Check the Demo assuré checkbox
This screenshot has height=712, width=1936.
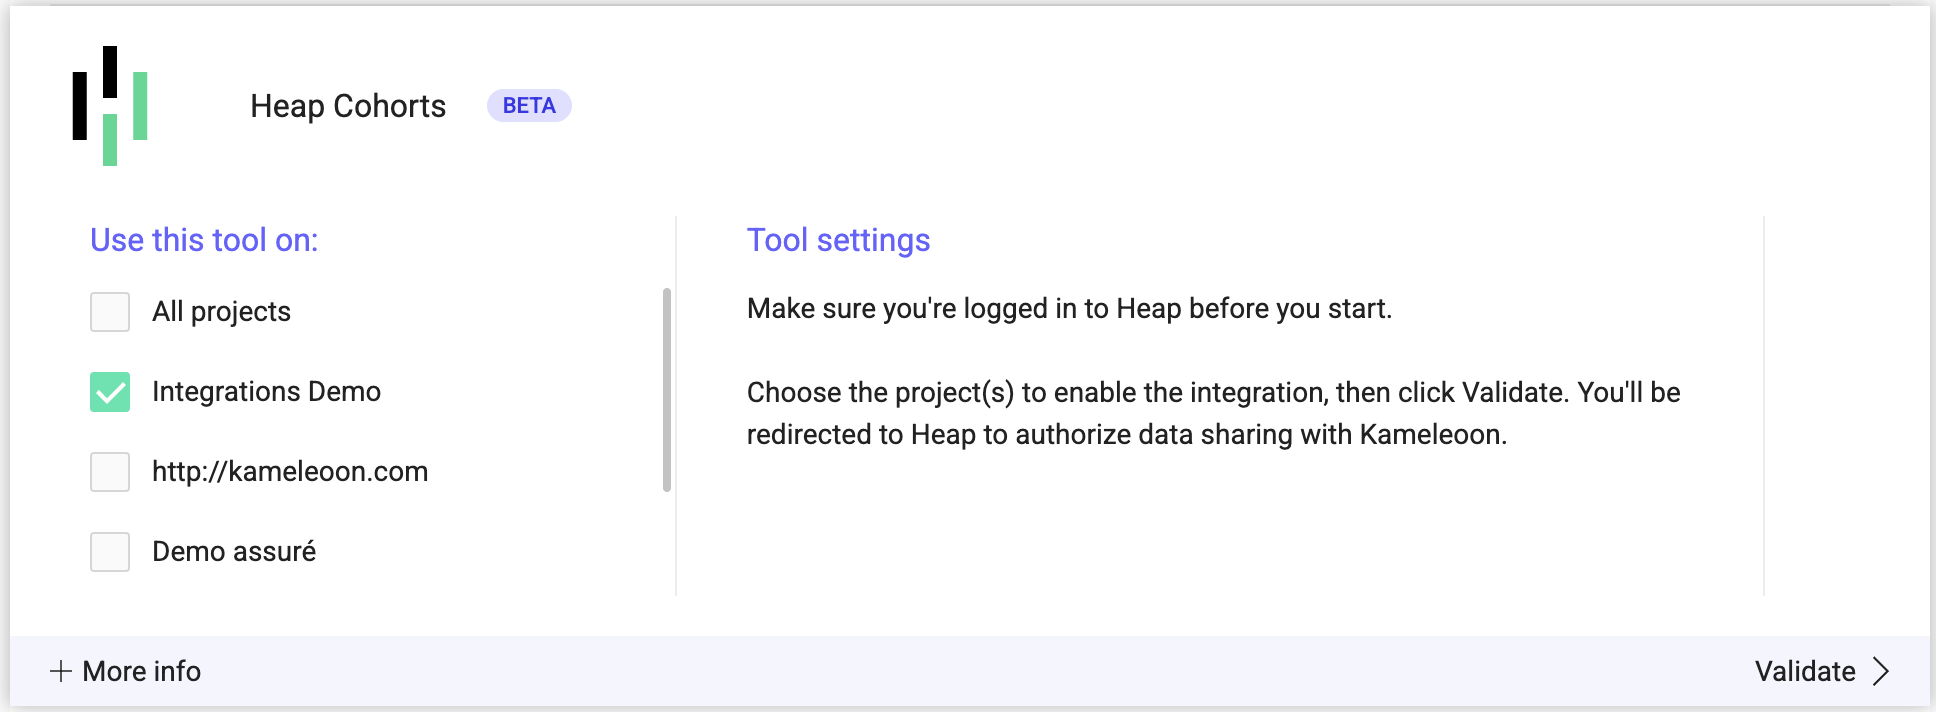pyautogui.click(x=110, y=552)
